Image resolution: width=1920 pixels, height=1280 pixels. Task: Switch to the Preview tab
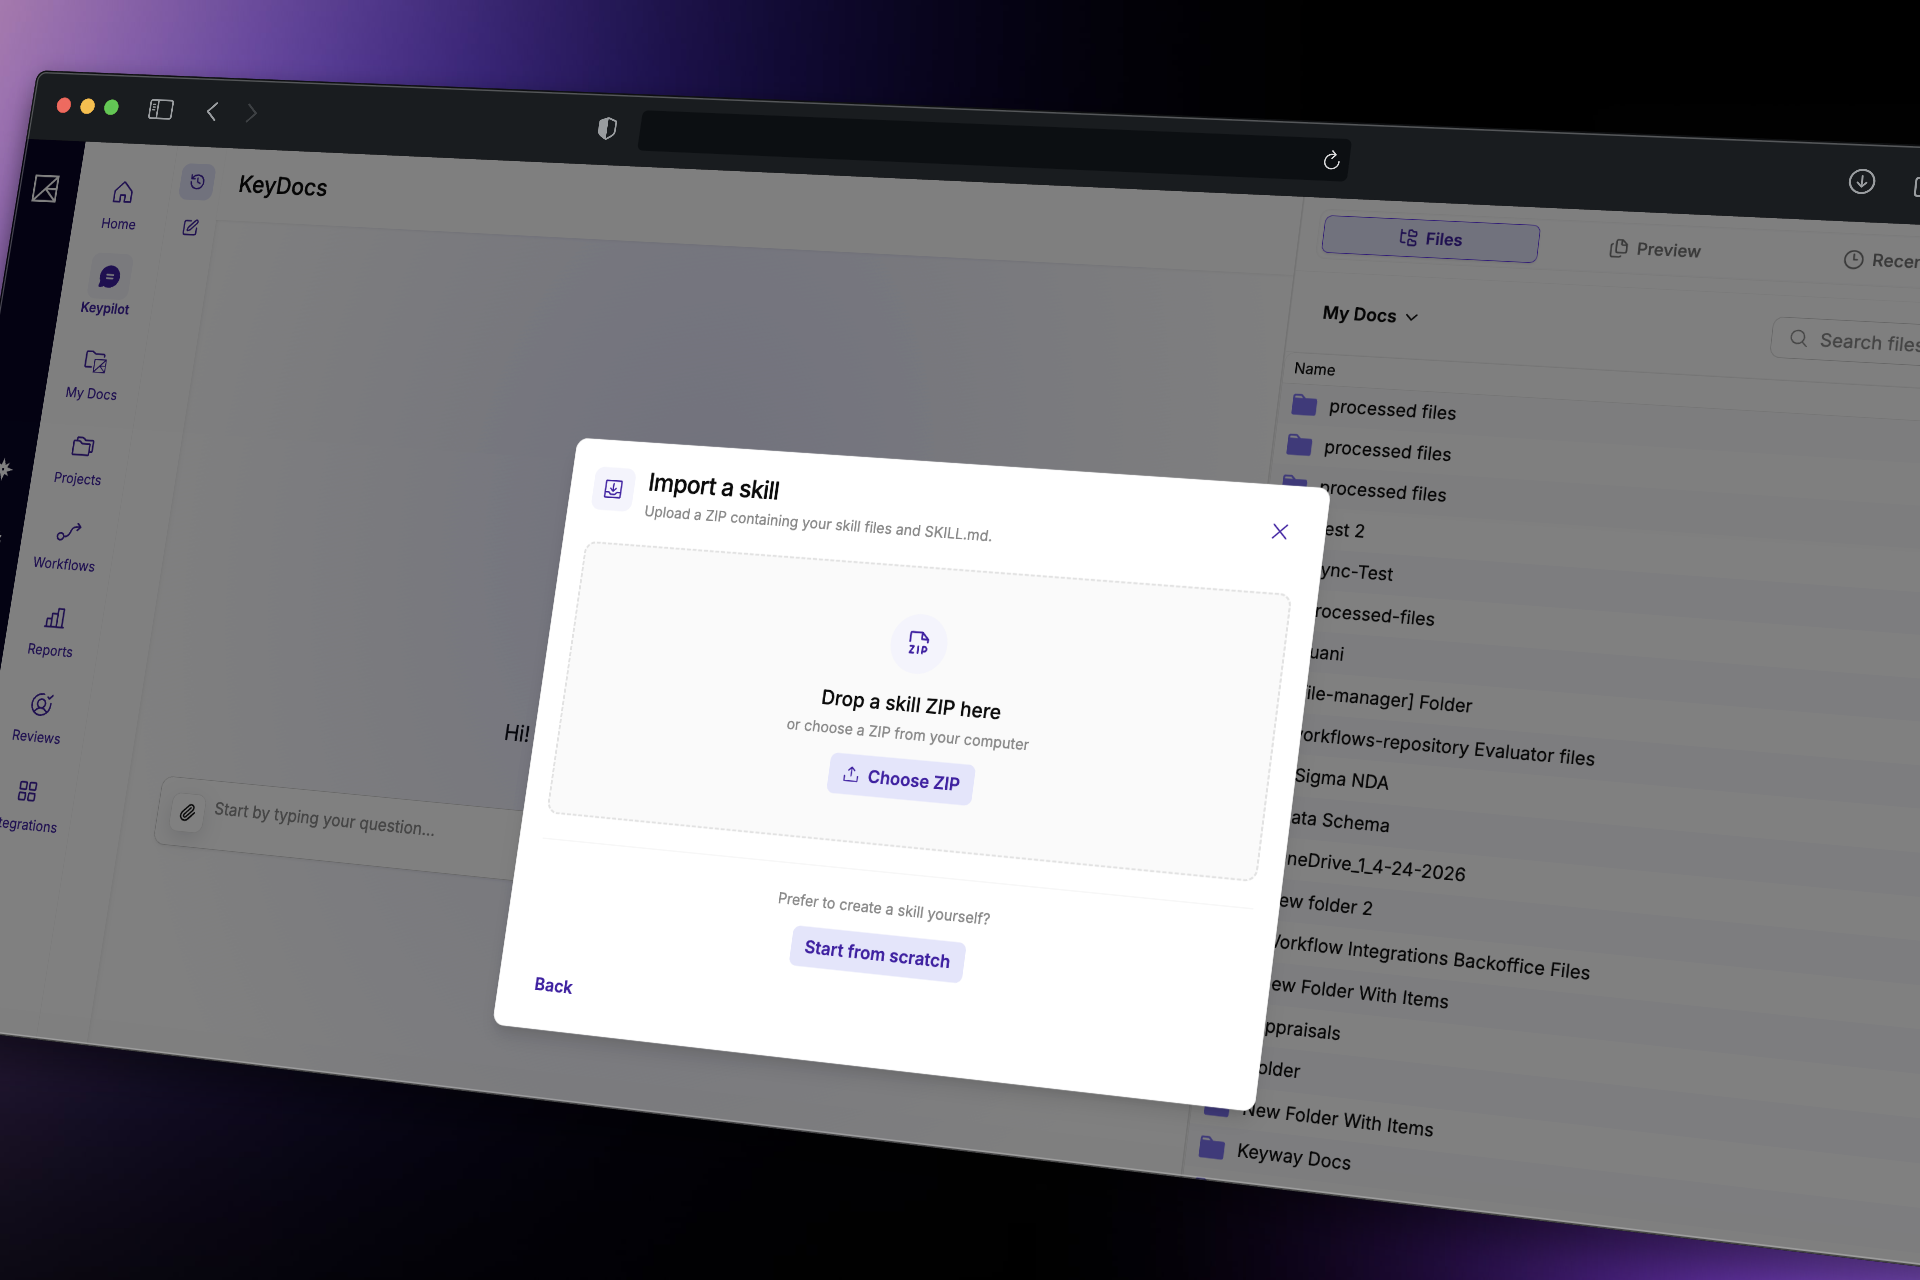1655,249
